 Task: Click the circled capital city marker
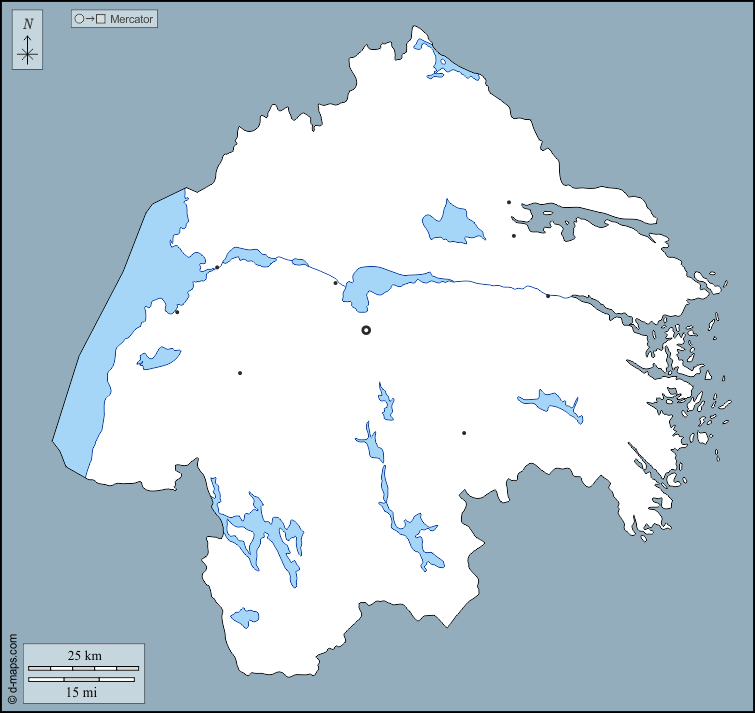tap(366, 330)
